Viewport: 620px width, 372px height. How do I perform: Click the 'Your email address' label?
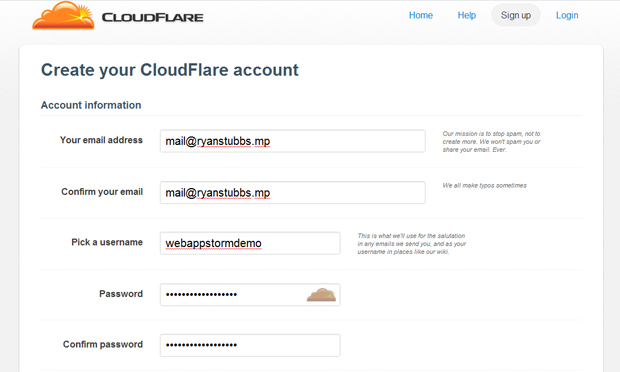point(101,140)
